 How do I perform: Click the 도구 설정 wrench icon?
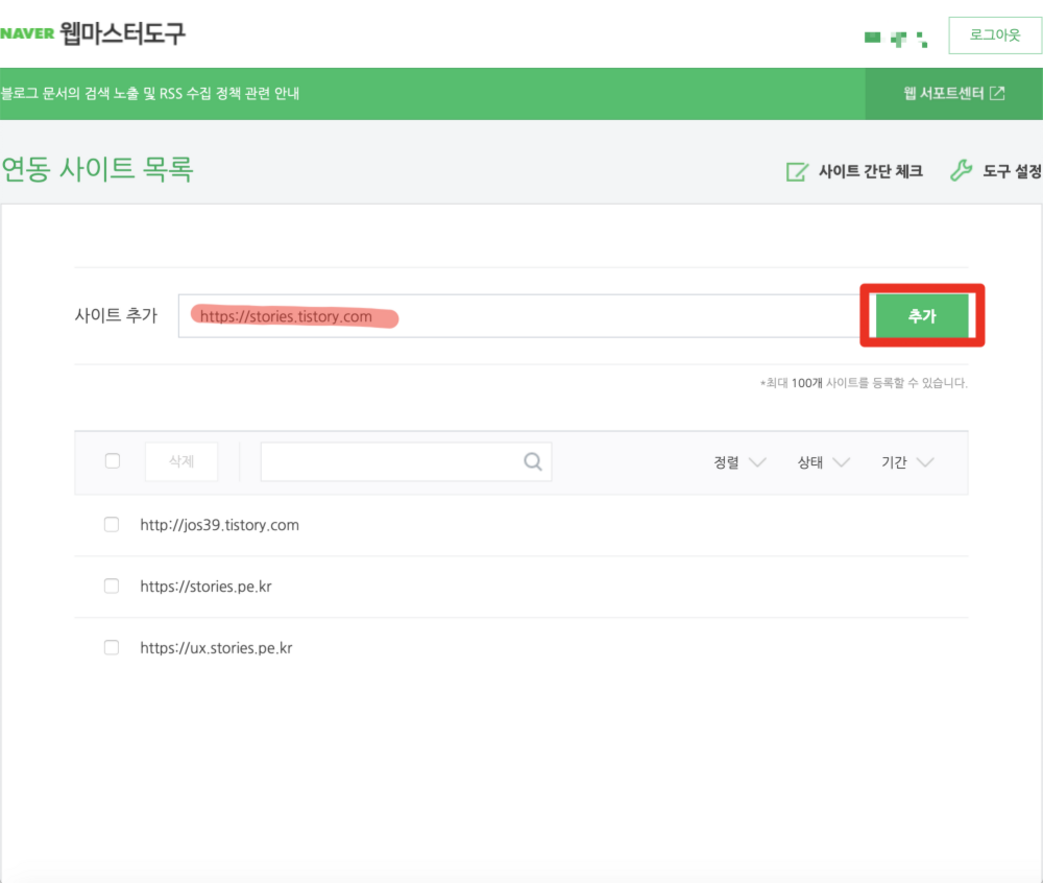[960, 171]
